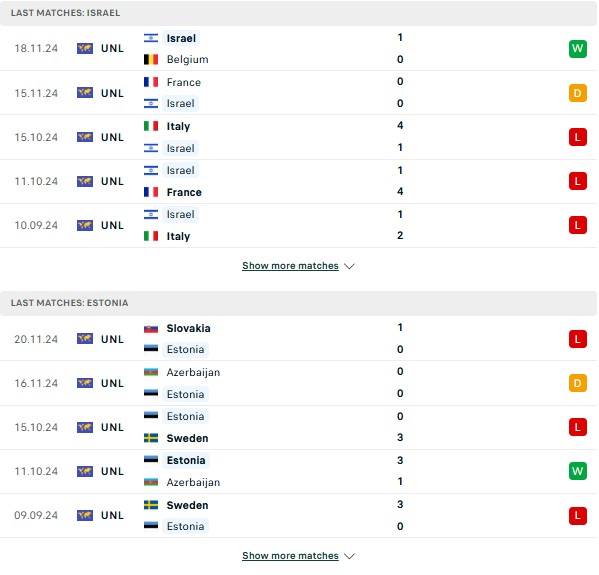Click the Sweden flag in 09.09.24 match
The image size is (599, 575).
coord(151,505)
